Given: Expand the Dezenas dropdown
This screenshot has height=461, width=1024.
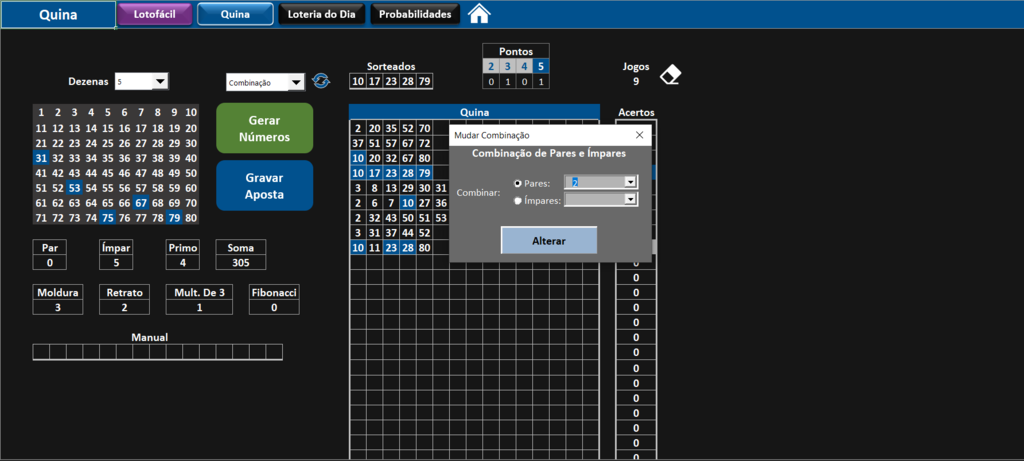Looking at the screenshot, I should 160,82.
